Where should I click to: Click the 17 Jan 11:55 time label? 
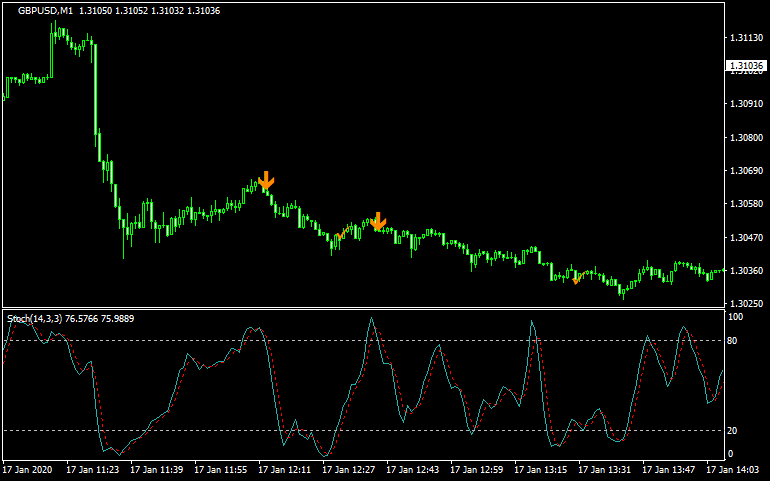[221, 470]
